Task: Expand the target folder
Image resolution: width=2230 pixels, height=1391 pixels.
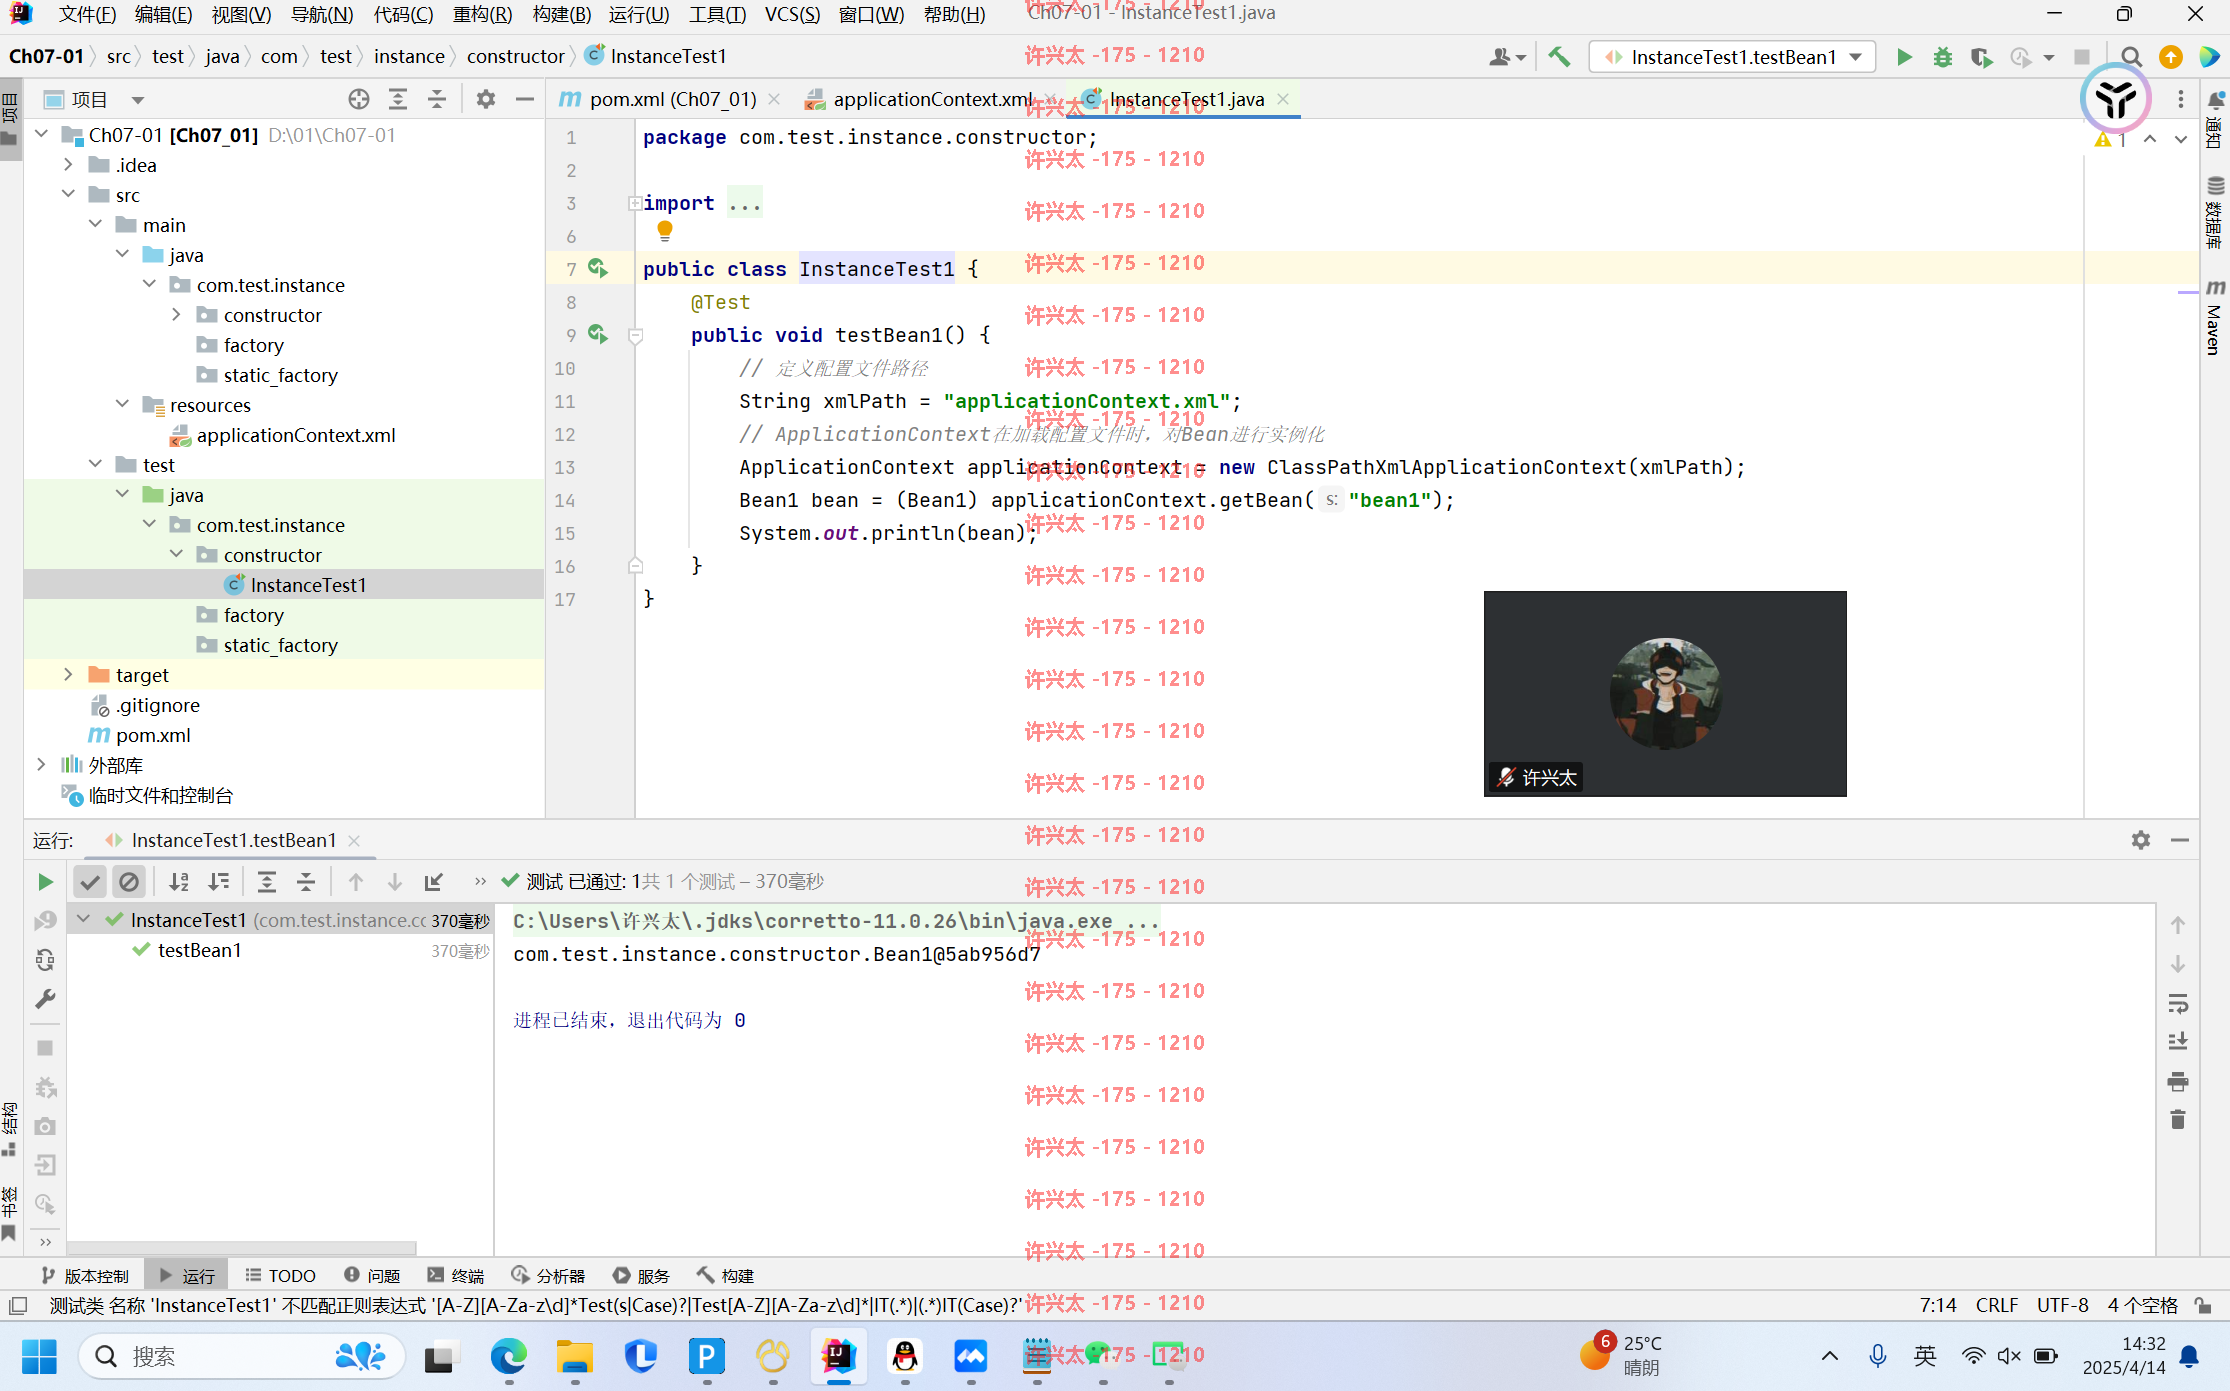Action: pyautogui.click(x=68, y=674)
